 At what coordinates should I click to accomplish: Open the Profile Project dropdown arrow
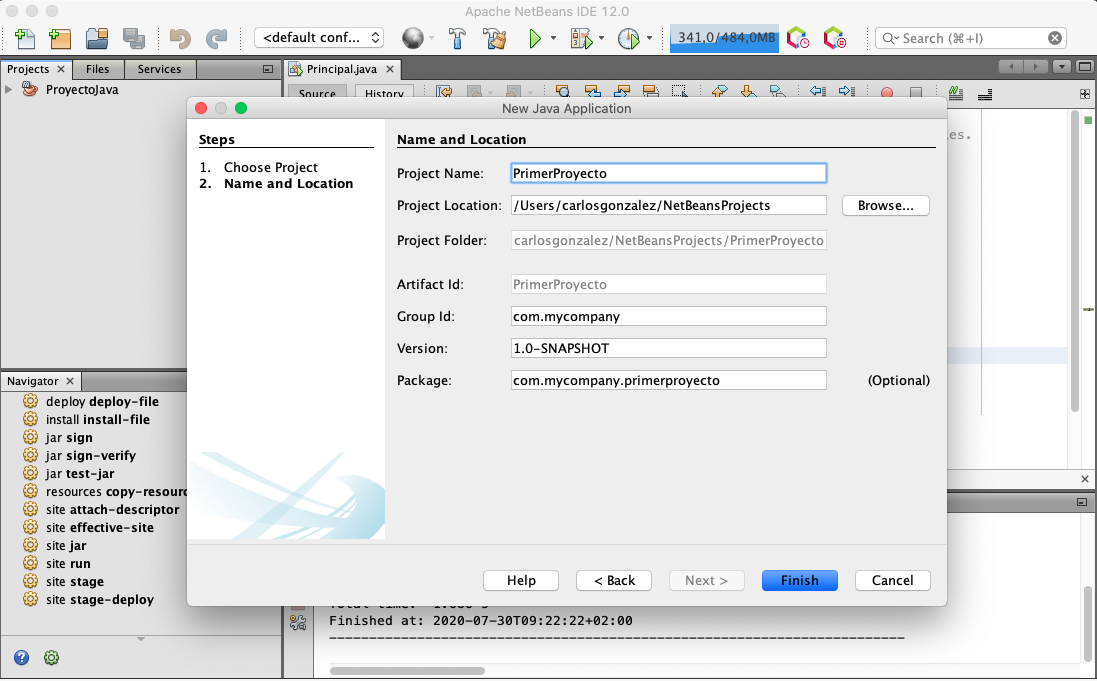click(x=649, y=38)
